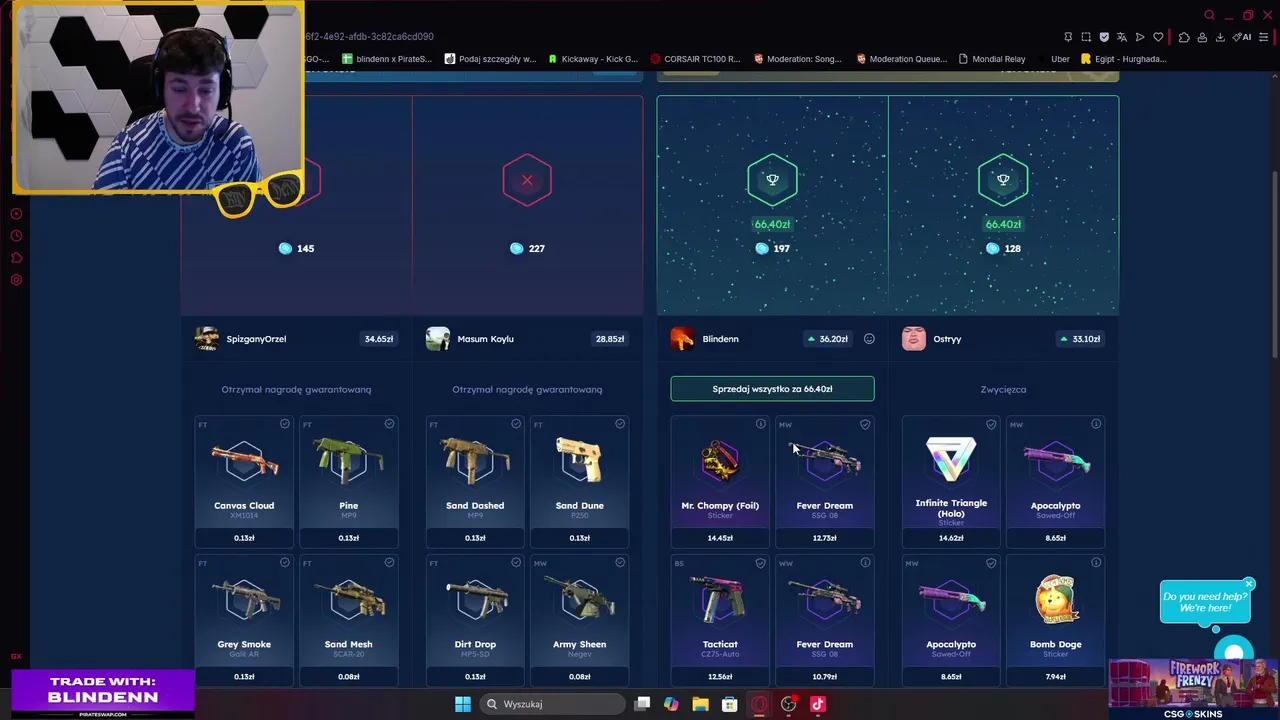The width and height of the screenshot is (1280, 720).
Task: Launch Copilot from the taskbar
Action: point(671,704)
